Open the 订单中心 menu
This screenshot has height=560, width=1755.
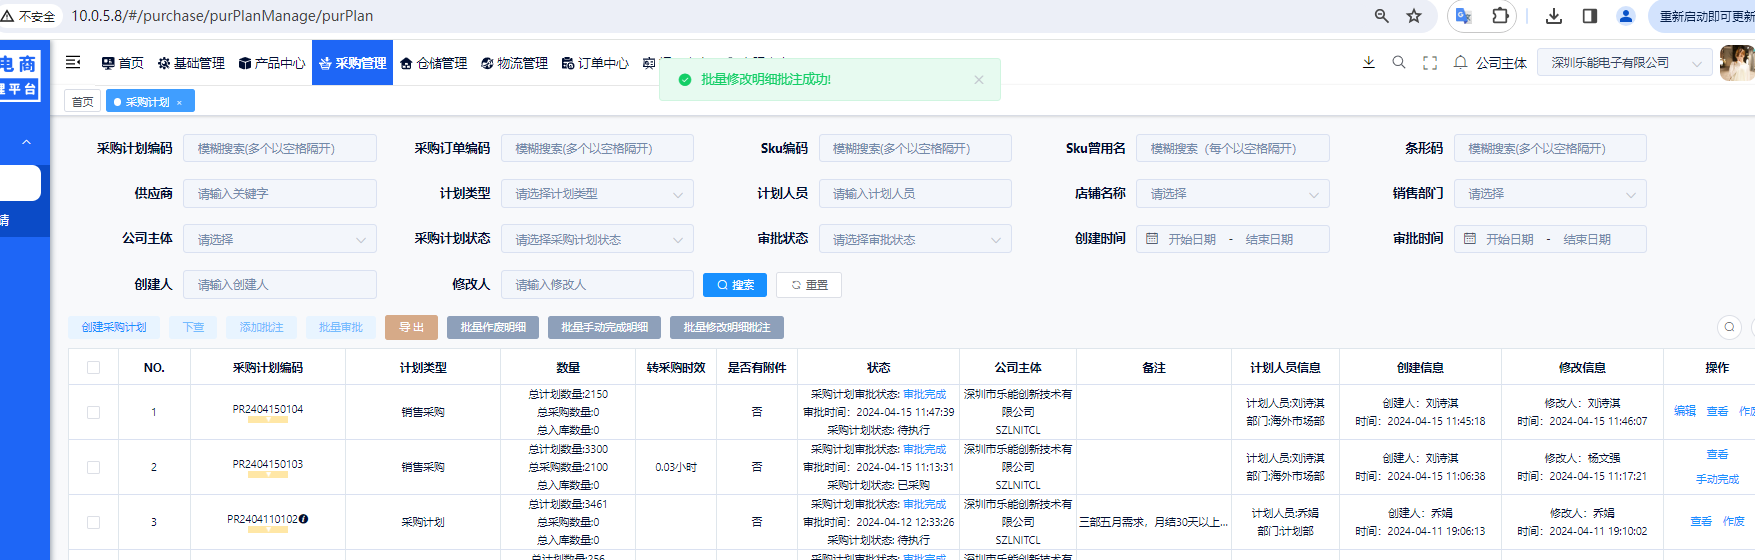point(595,63)
